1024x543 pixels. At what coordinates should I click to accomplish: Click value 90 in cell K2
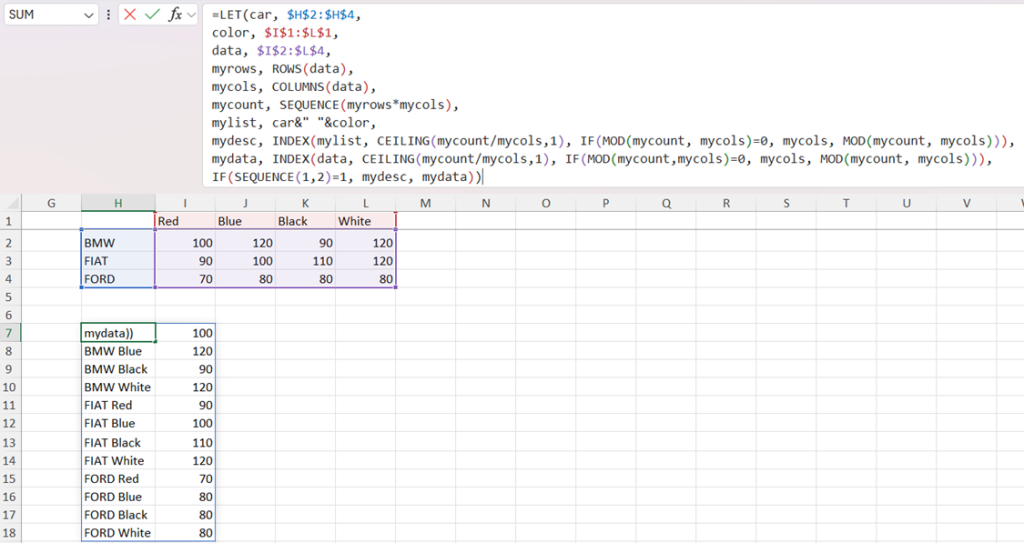(x=305, y=243)
